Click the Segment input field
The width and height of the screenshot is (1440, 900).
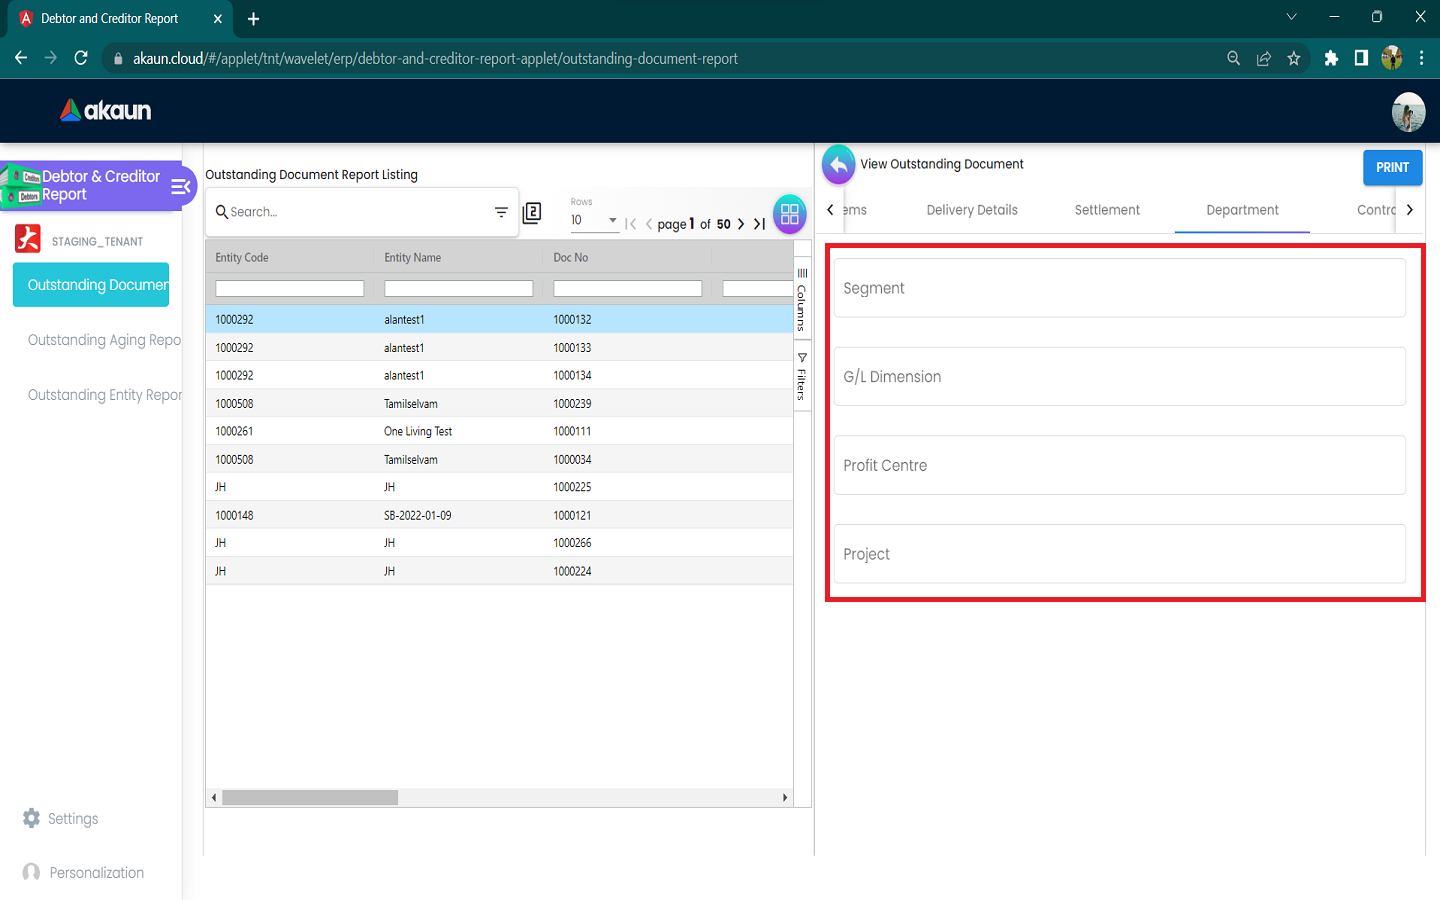coord(1119,288)
